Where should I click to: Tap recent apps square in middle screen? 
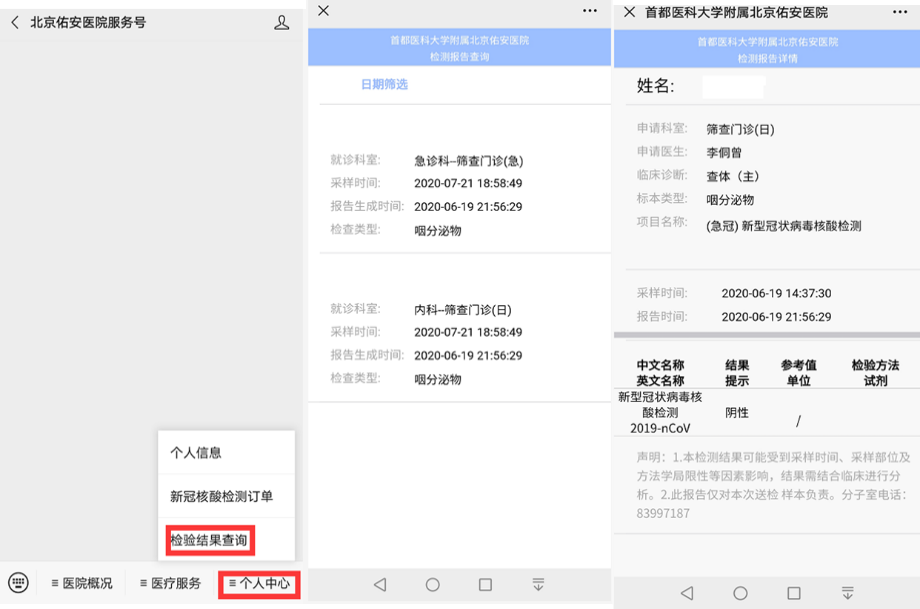pyautogui.click(x=485, y=584)
